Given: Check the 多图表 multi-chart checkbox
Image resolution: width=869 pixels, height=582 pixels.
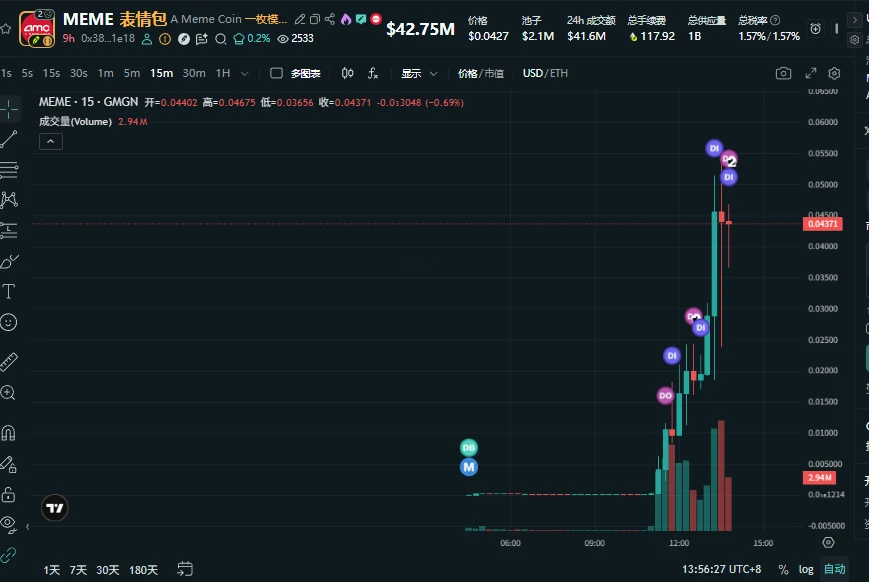Looking at the screenshot, I should pyautogui.click(x=277, y=73).
